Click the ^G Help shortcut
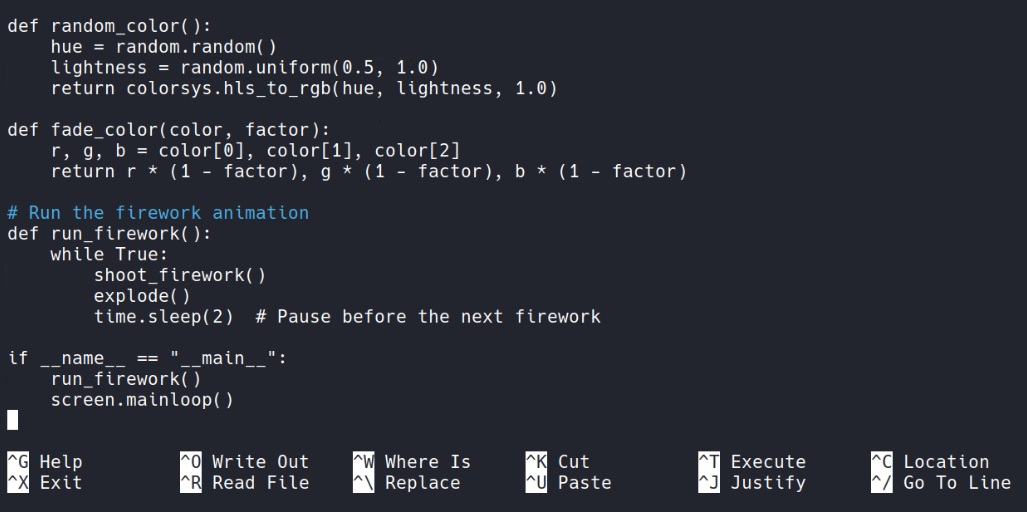The width and height of the screenshot is (1027, 512). pyautogui.click(x=45, y=462)
